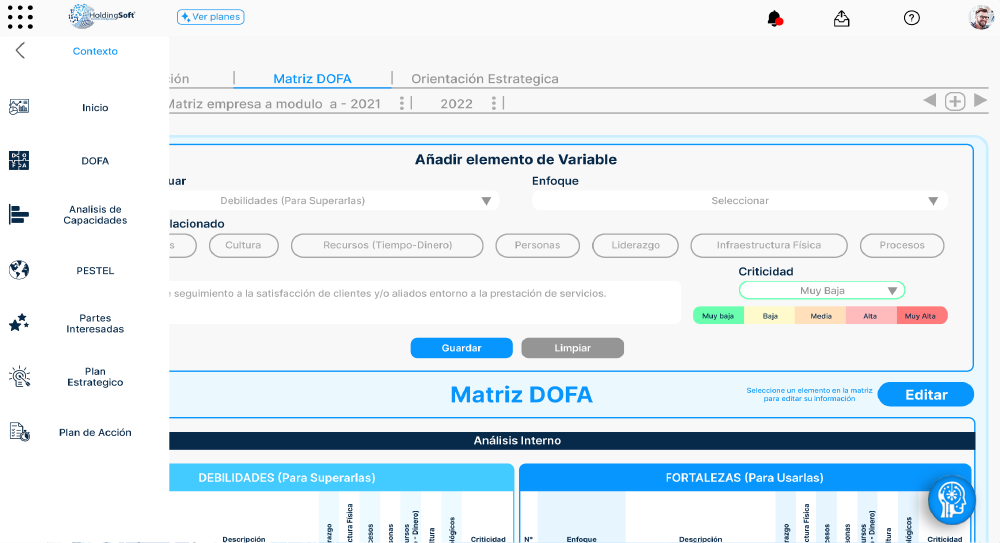
Task: Open the notifications bell
Action: tap(775, 19)
